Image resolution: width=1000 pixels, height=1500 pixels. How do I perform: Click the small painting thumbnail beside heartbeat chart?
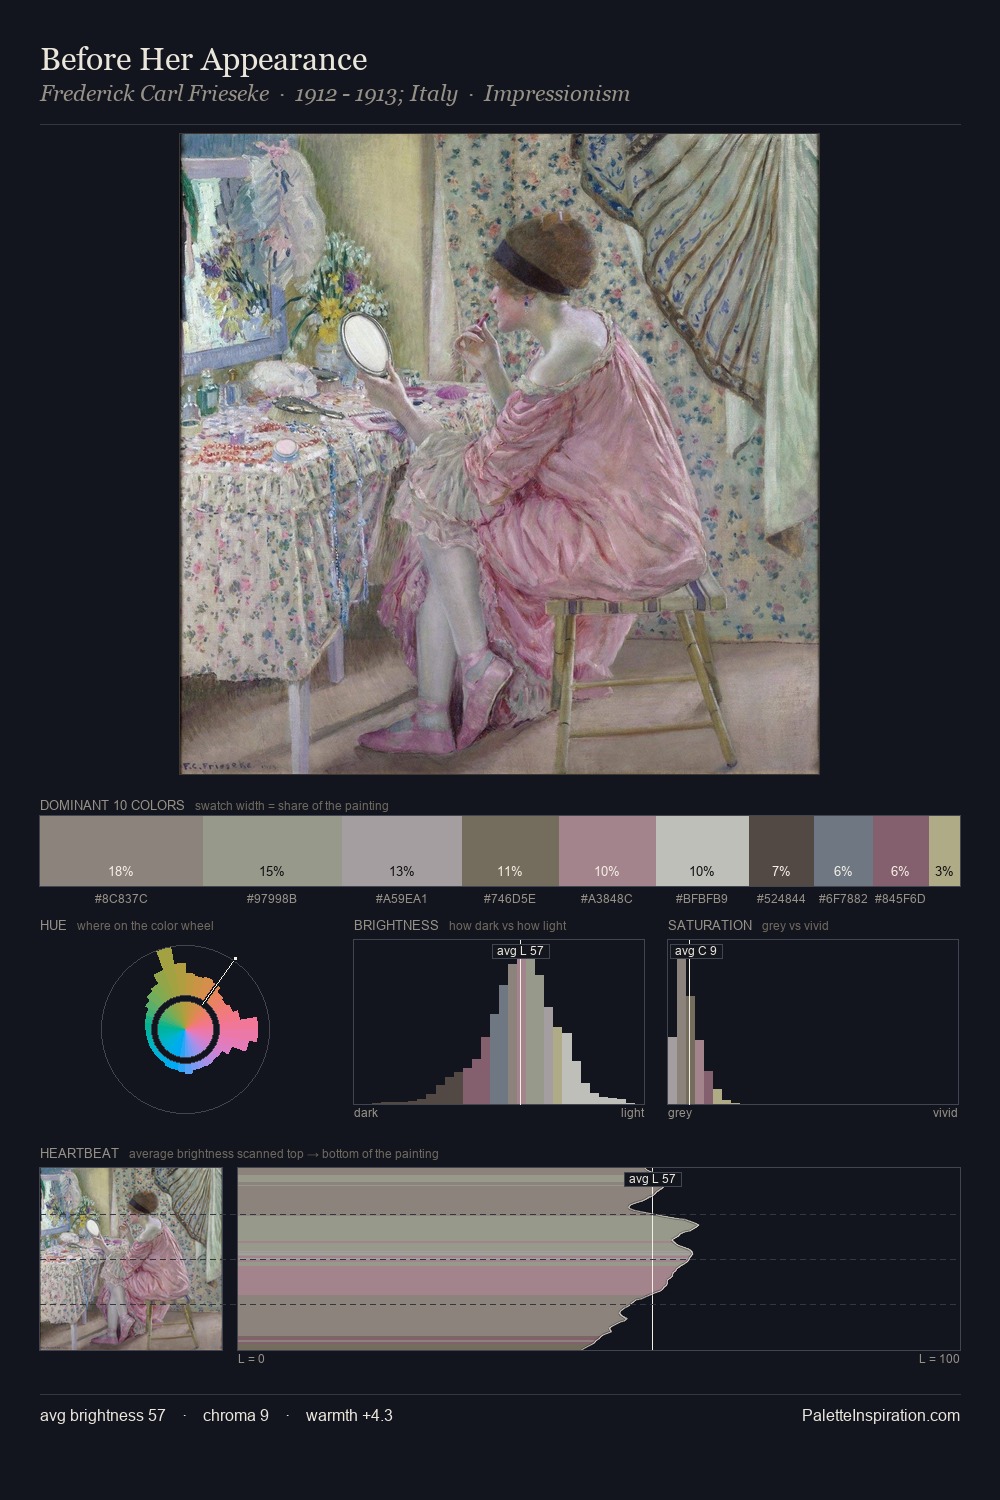pyautogui.click(x=131, y=1259)
